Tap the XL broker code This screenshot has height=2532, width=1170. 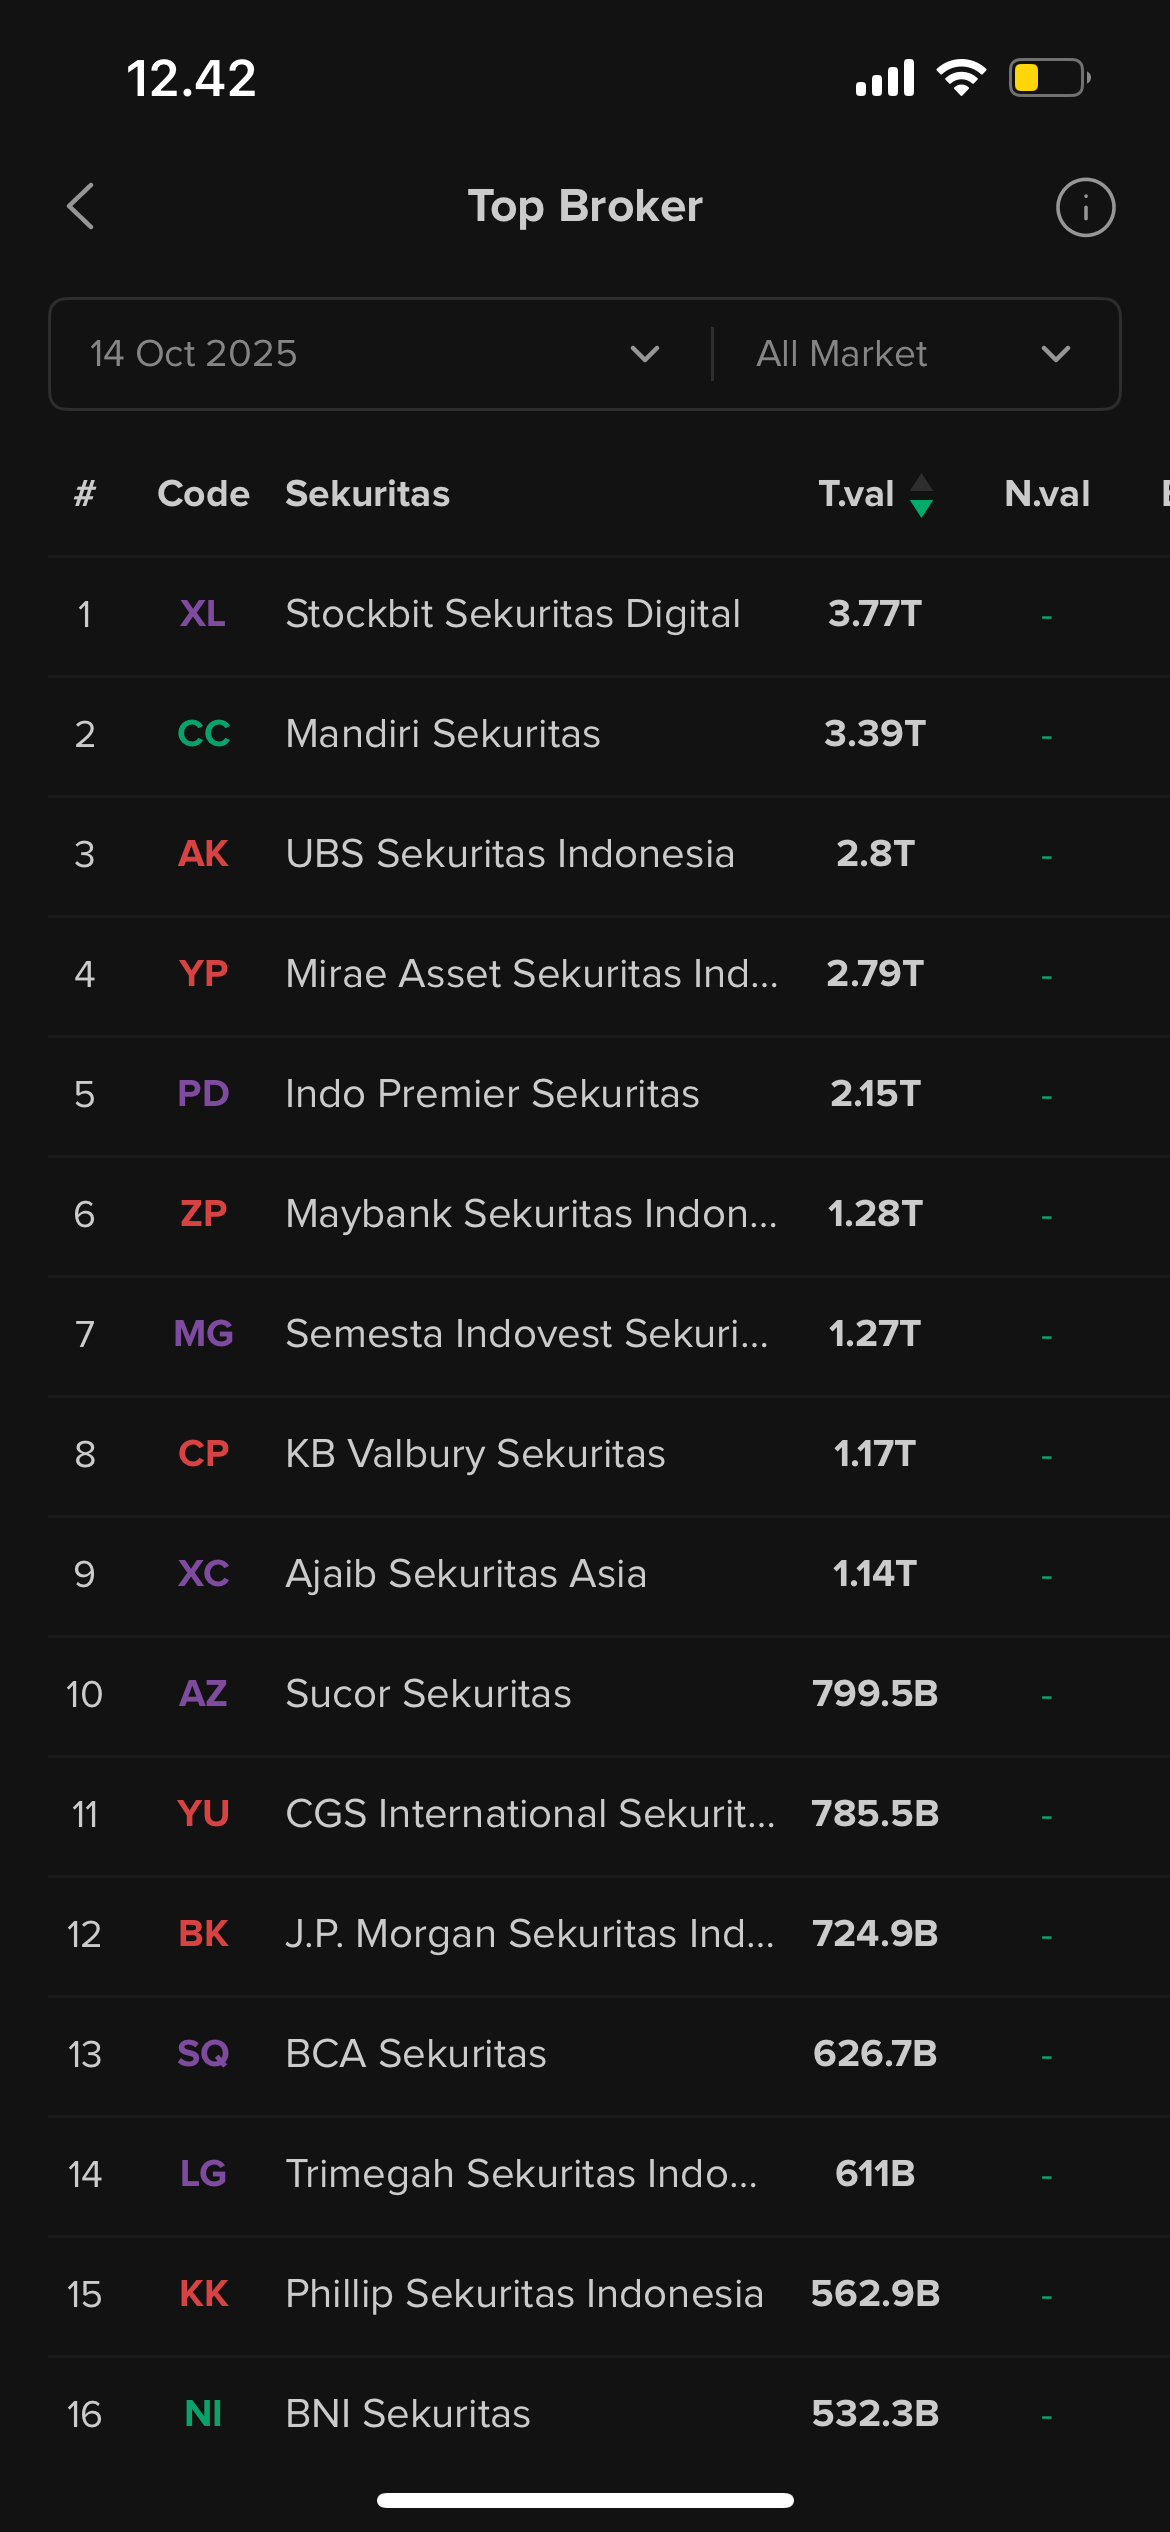(203, 614)
